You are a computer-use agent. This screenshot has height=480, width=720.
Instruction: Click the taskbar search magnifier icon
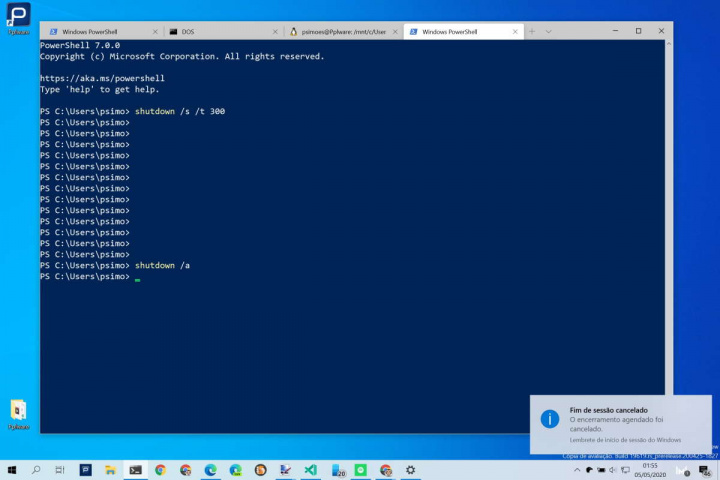coord(36,469)
